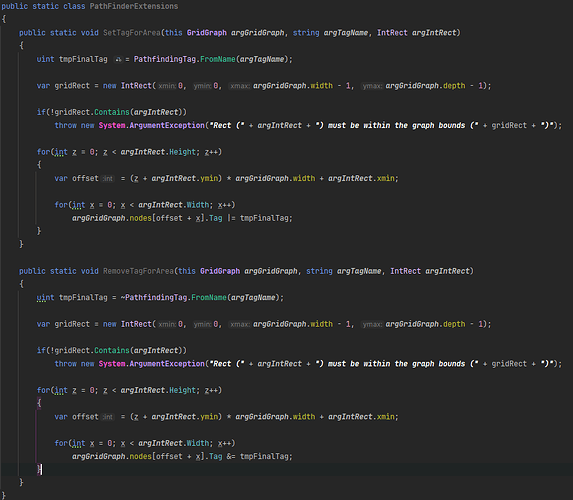Click the opening brace under SetTagForArea's z loop
Image resolution: width=573 pixels, height=500 pixels.
coord(39,165)
